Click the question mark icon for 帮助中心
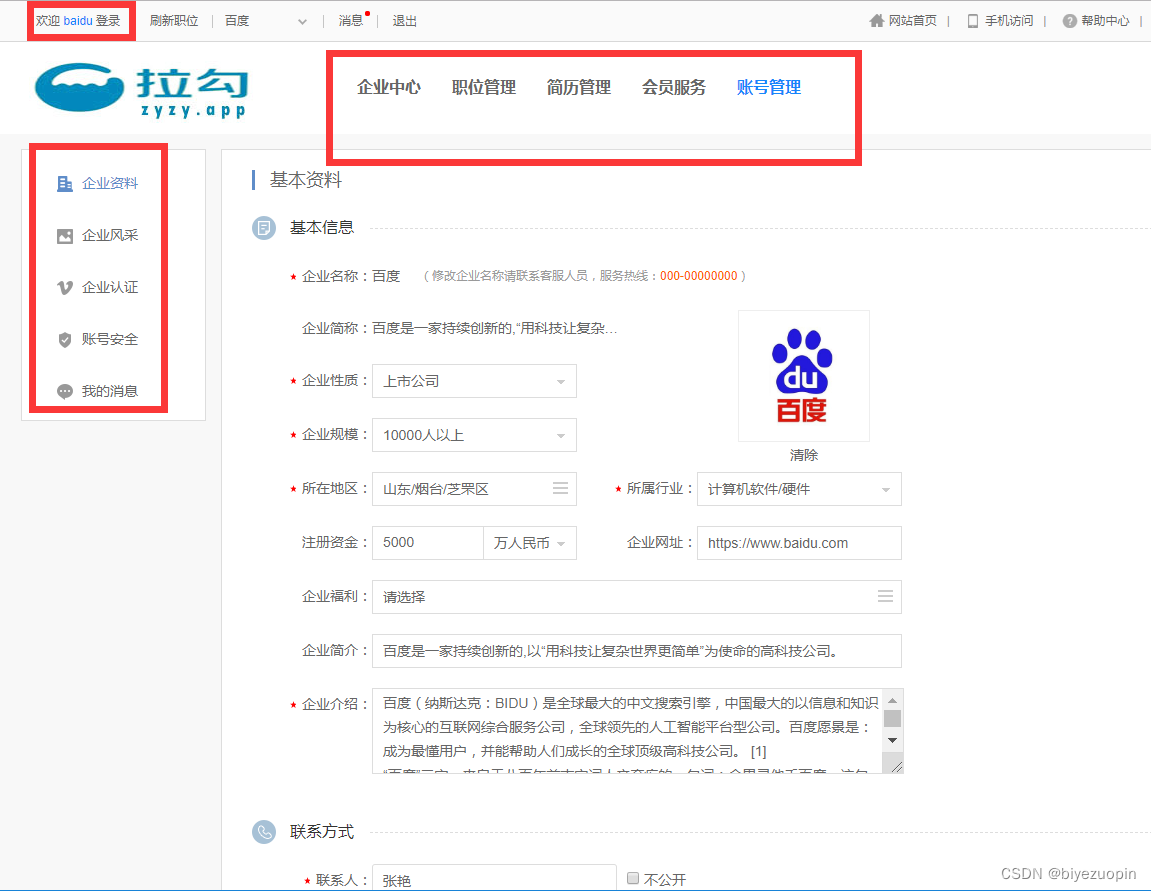 pyautogui.click(x=1070, y=21)
